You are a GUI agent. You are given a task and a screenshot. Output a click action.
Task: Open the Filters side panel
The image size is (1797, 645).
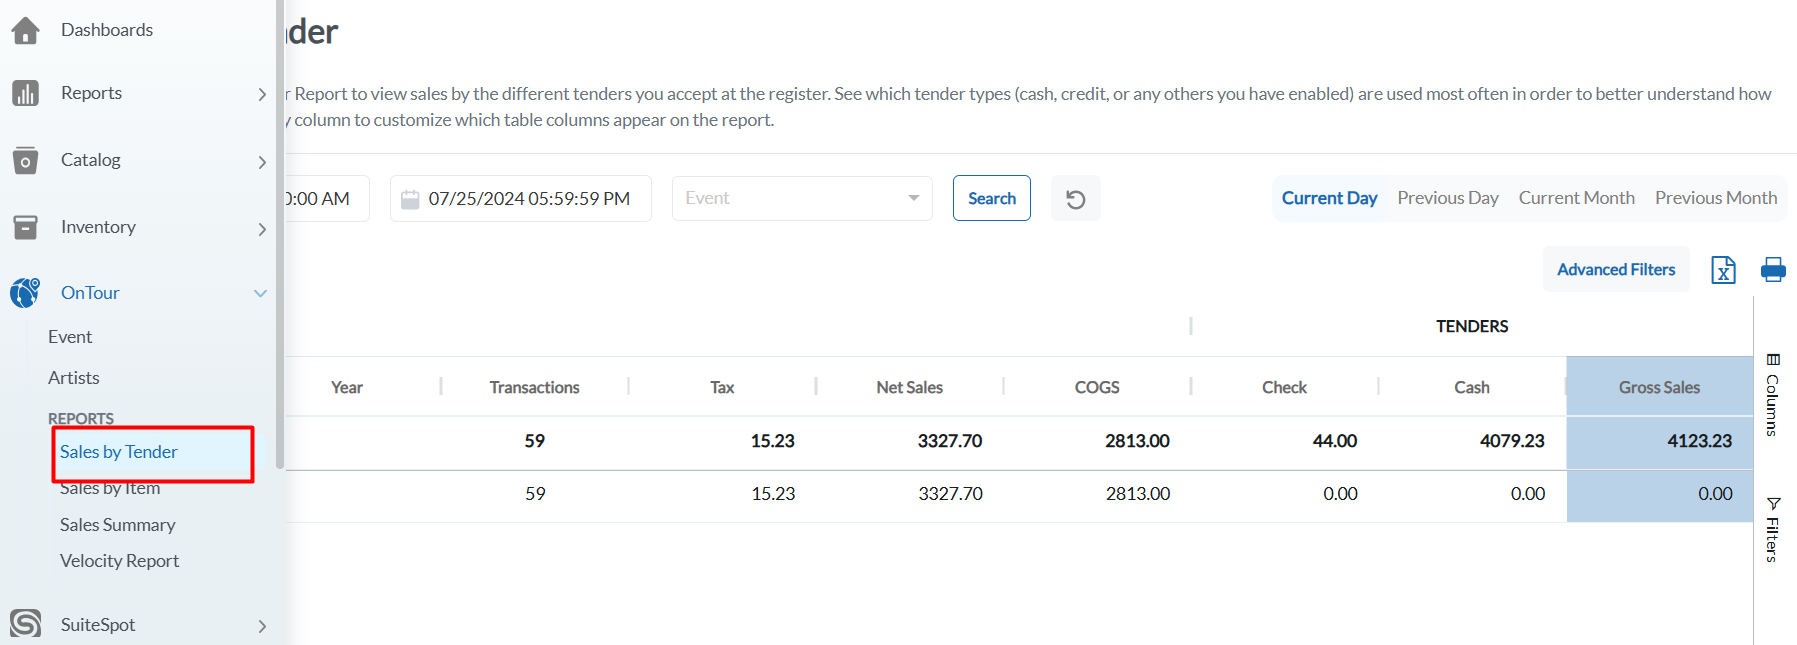click(1773, 529)
